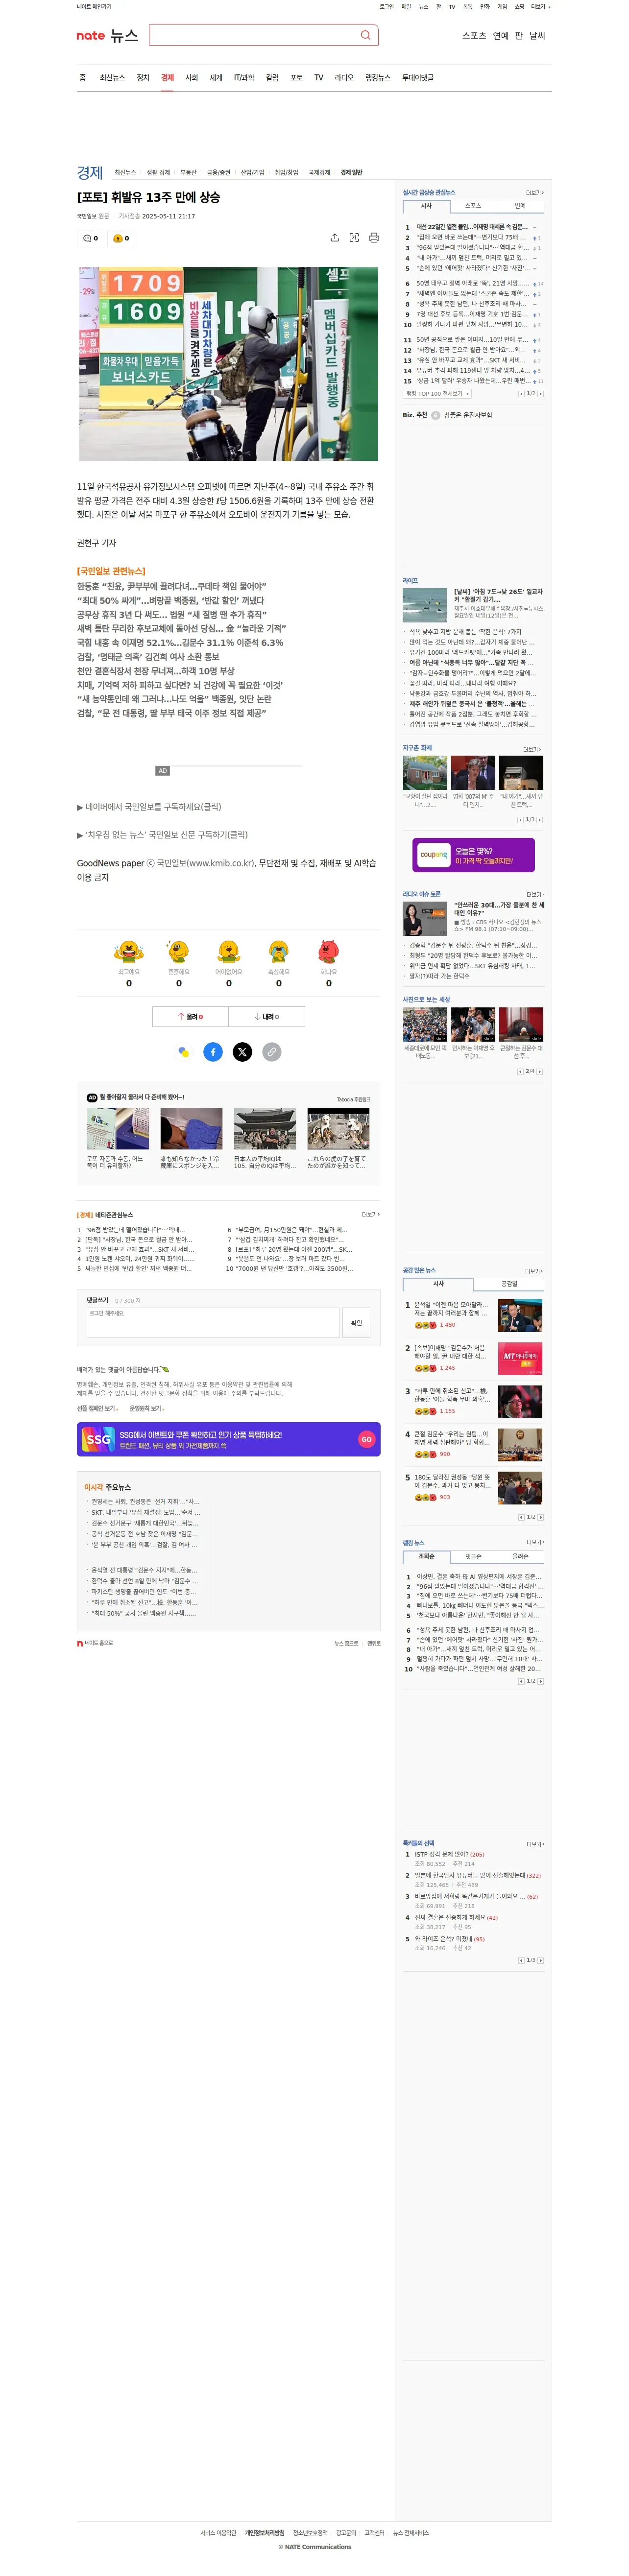Click the scrap capture icon
Viewport: 629px width, 2576px height.
tap(354, 237)
